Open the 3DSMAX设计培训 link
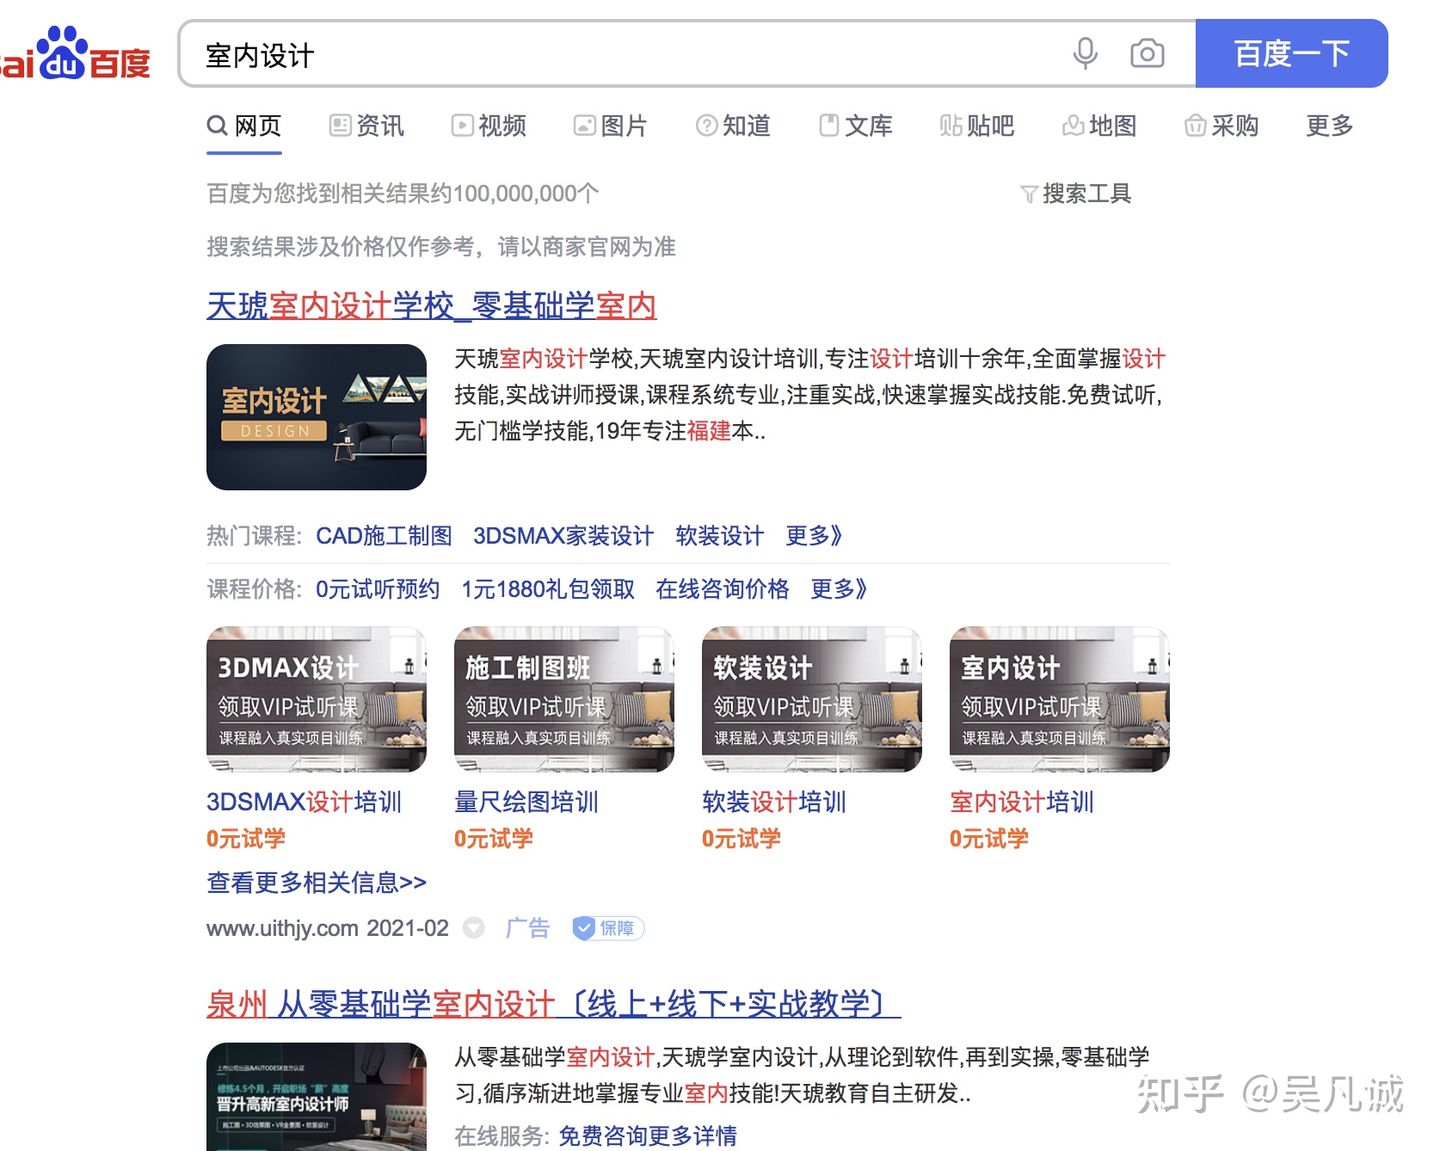The height and width of the screenshot is (1151, 1440). [304, 802]
